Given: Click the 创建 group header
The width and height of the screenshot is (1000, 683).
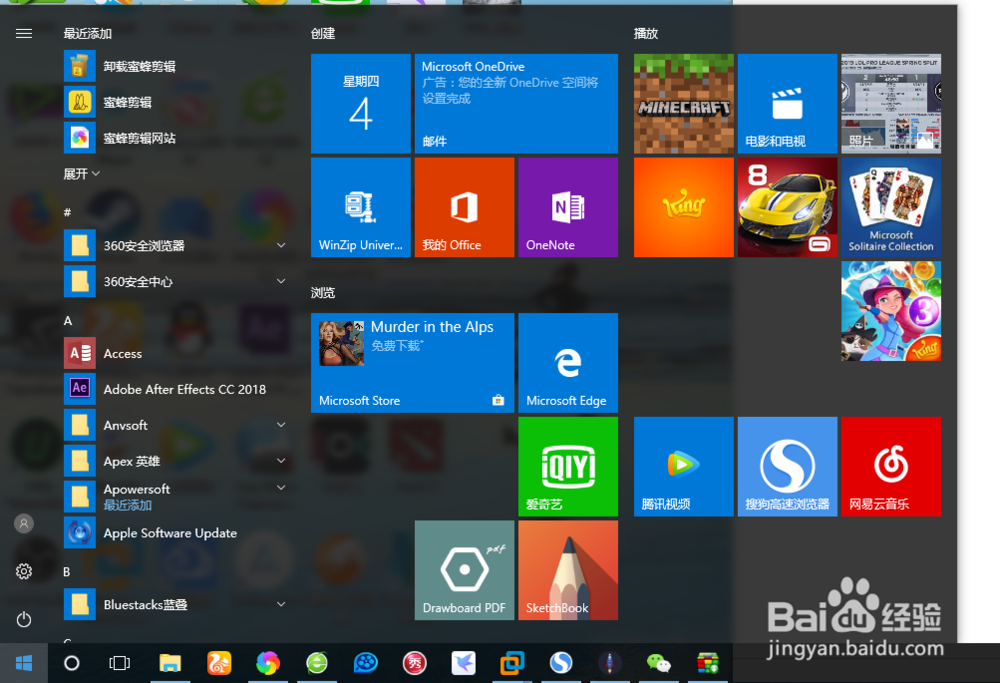Looking at the screenshot, I should [323, 33].
